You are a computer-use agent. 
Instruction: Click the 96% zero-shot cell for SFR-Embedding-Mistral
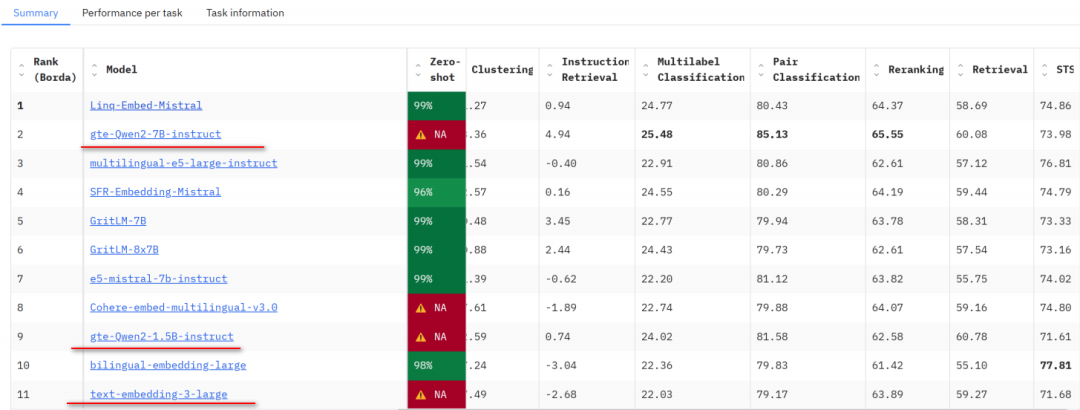[437, 192]
